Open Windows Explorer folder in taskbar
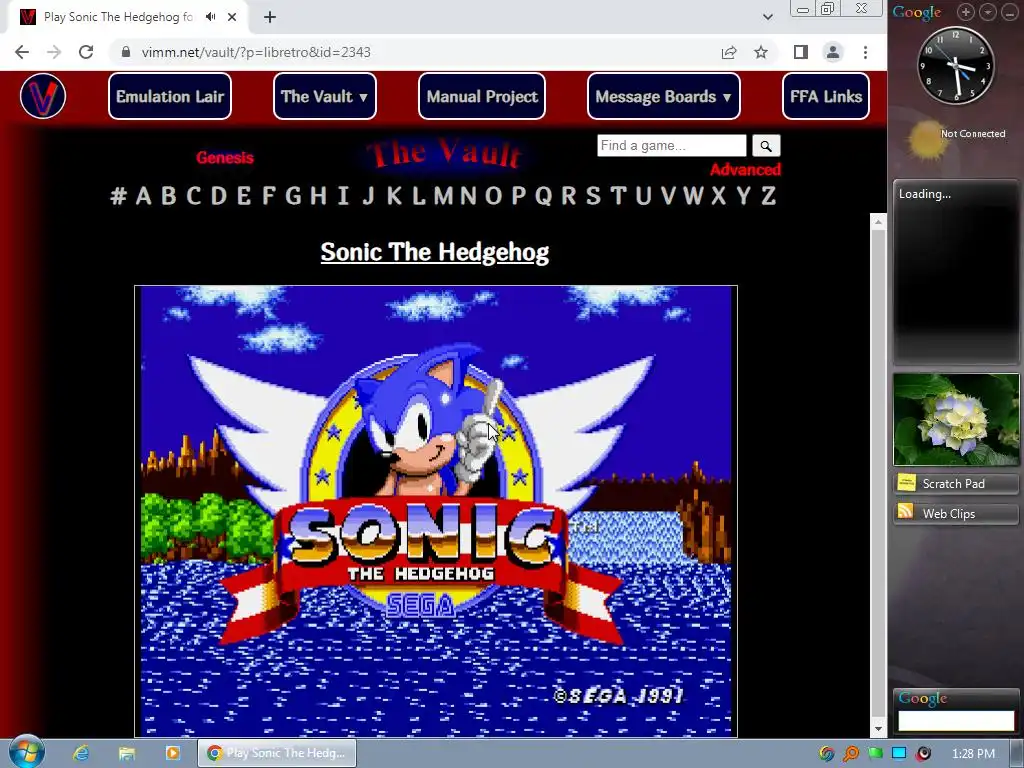This screenshot has width=1024, height=768. coord(127,754)
